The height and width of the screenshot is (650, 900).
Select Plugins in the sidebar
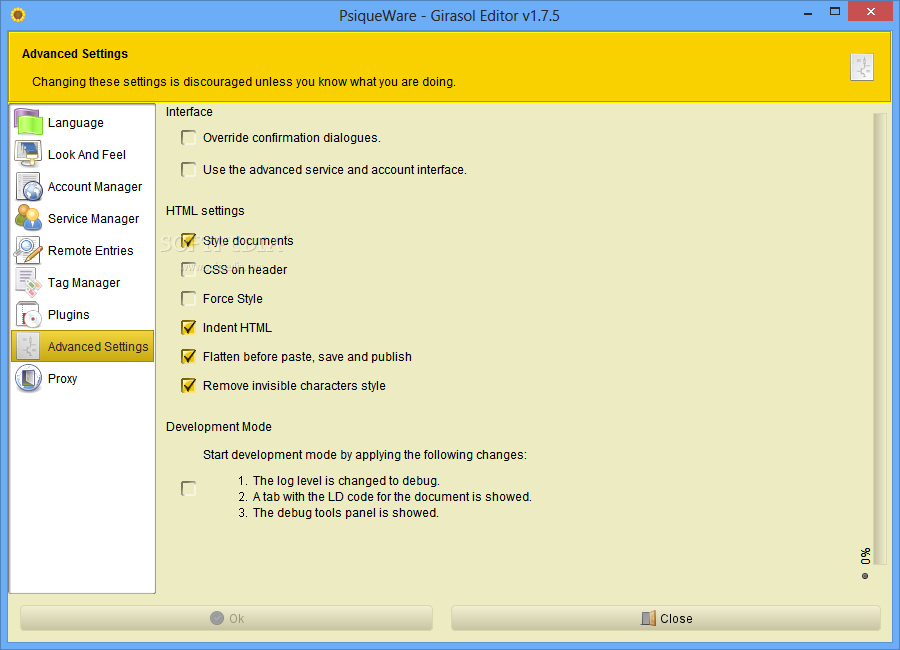click(x=83, y=315)
